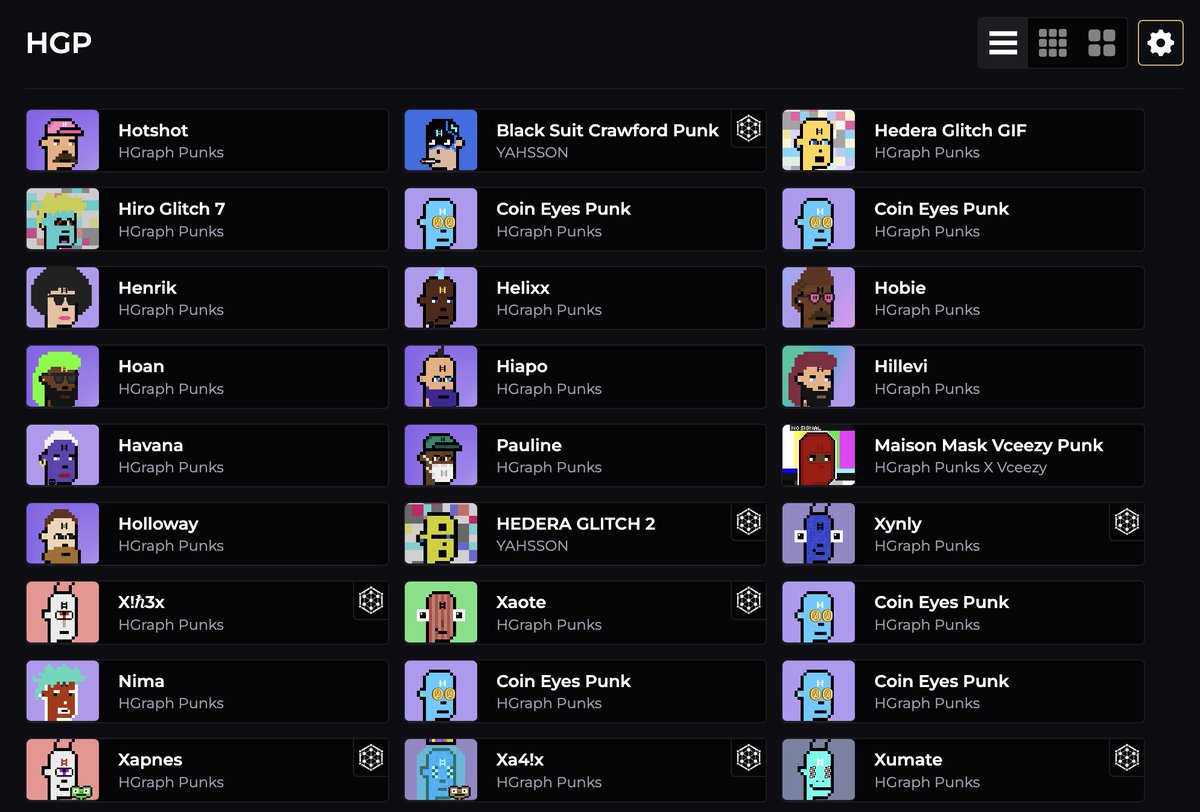Switch to large grid view
The image size is (1200, 812).
click(1102, 43)
